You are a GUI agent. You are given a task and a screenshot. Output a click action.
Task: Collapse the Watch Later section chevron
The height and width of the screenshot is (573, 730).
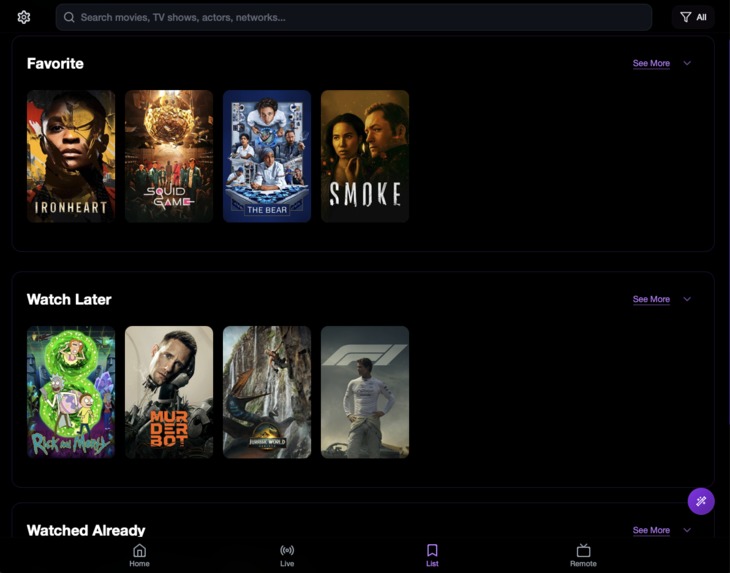click(687, 299)
